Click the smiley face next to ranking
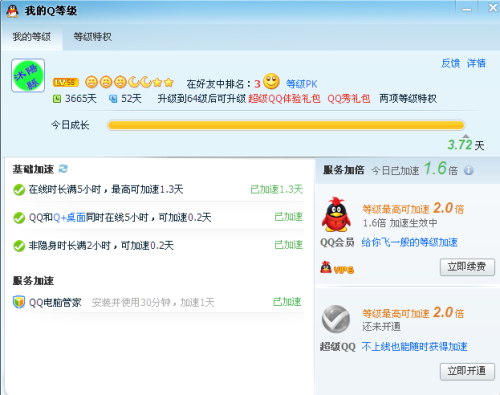500x395 pixels. 271,81
